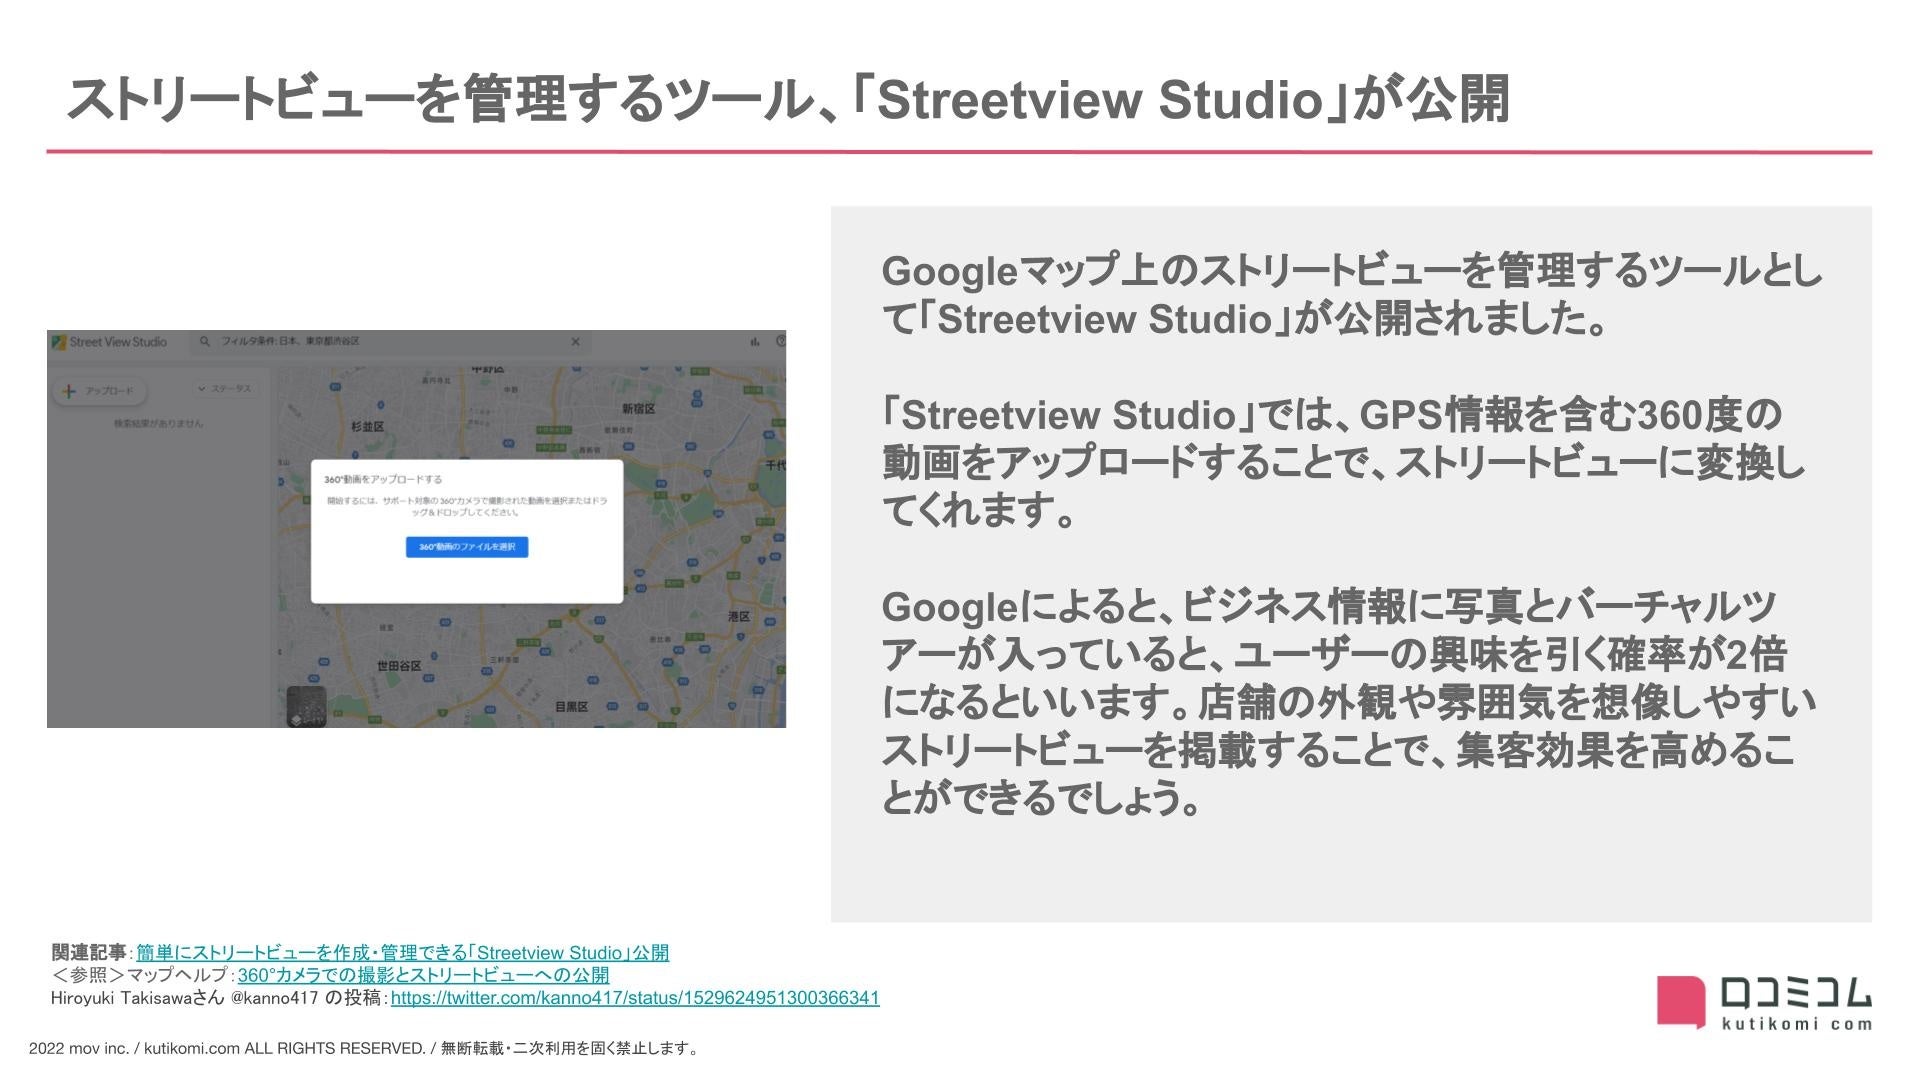
Task: Click the 360°動画をアップロードする dialog title
Action: (x=383, y=480)
